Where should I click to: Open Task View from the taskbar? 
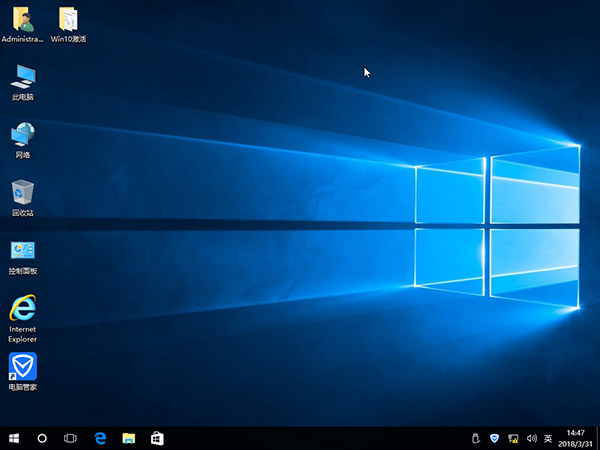pyautogui.click(x=71, y=438)
